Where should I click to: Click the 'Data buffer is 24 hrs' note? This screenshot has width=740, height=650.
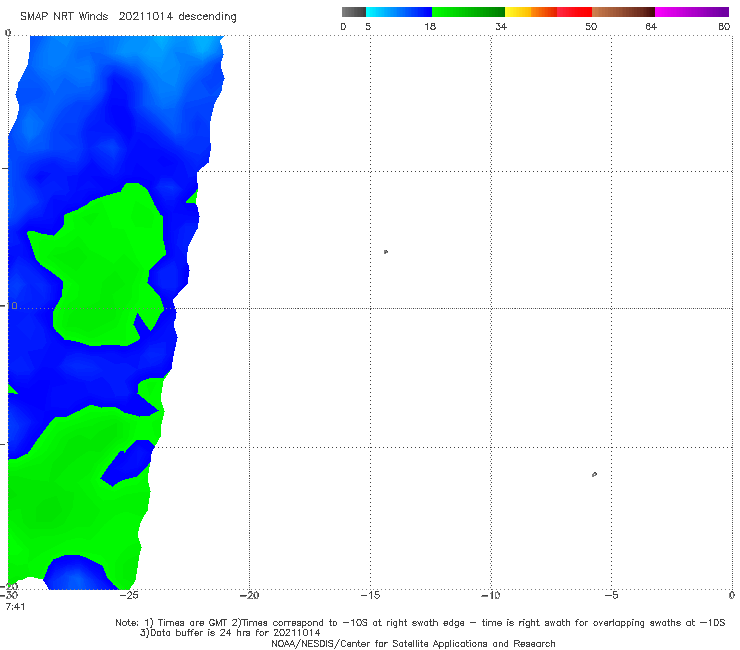click(230, 633)
